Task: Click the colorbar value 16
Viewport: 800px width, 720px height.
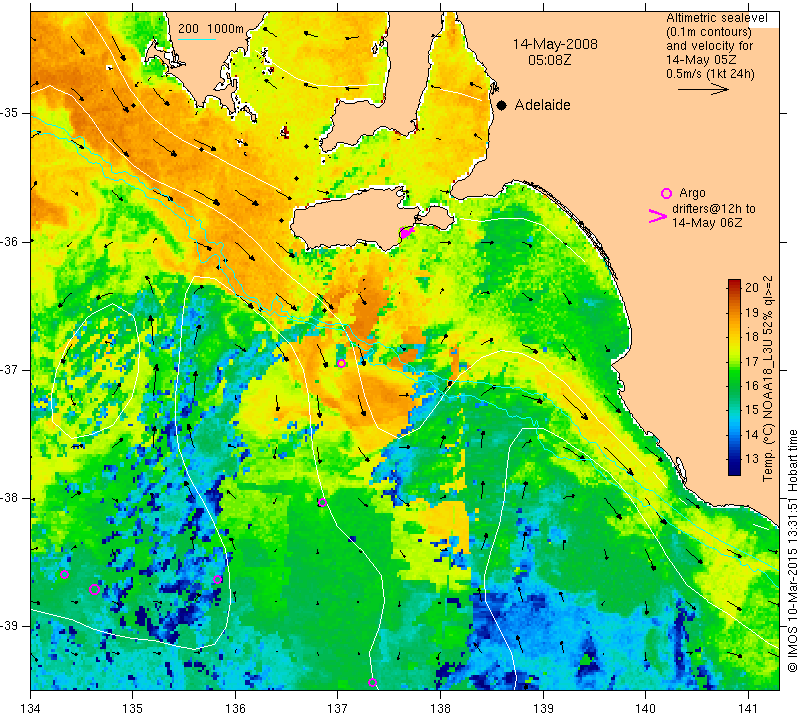Action: click(752, 385)
